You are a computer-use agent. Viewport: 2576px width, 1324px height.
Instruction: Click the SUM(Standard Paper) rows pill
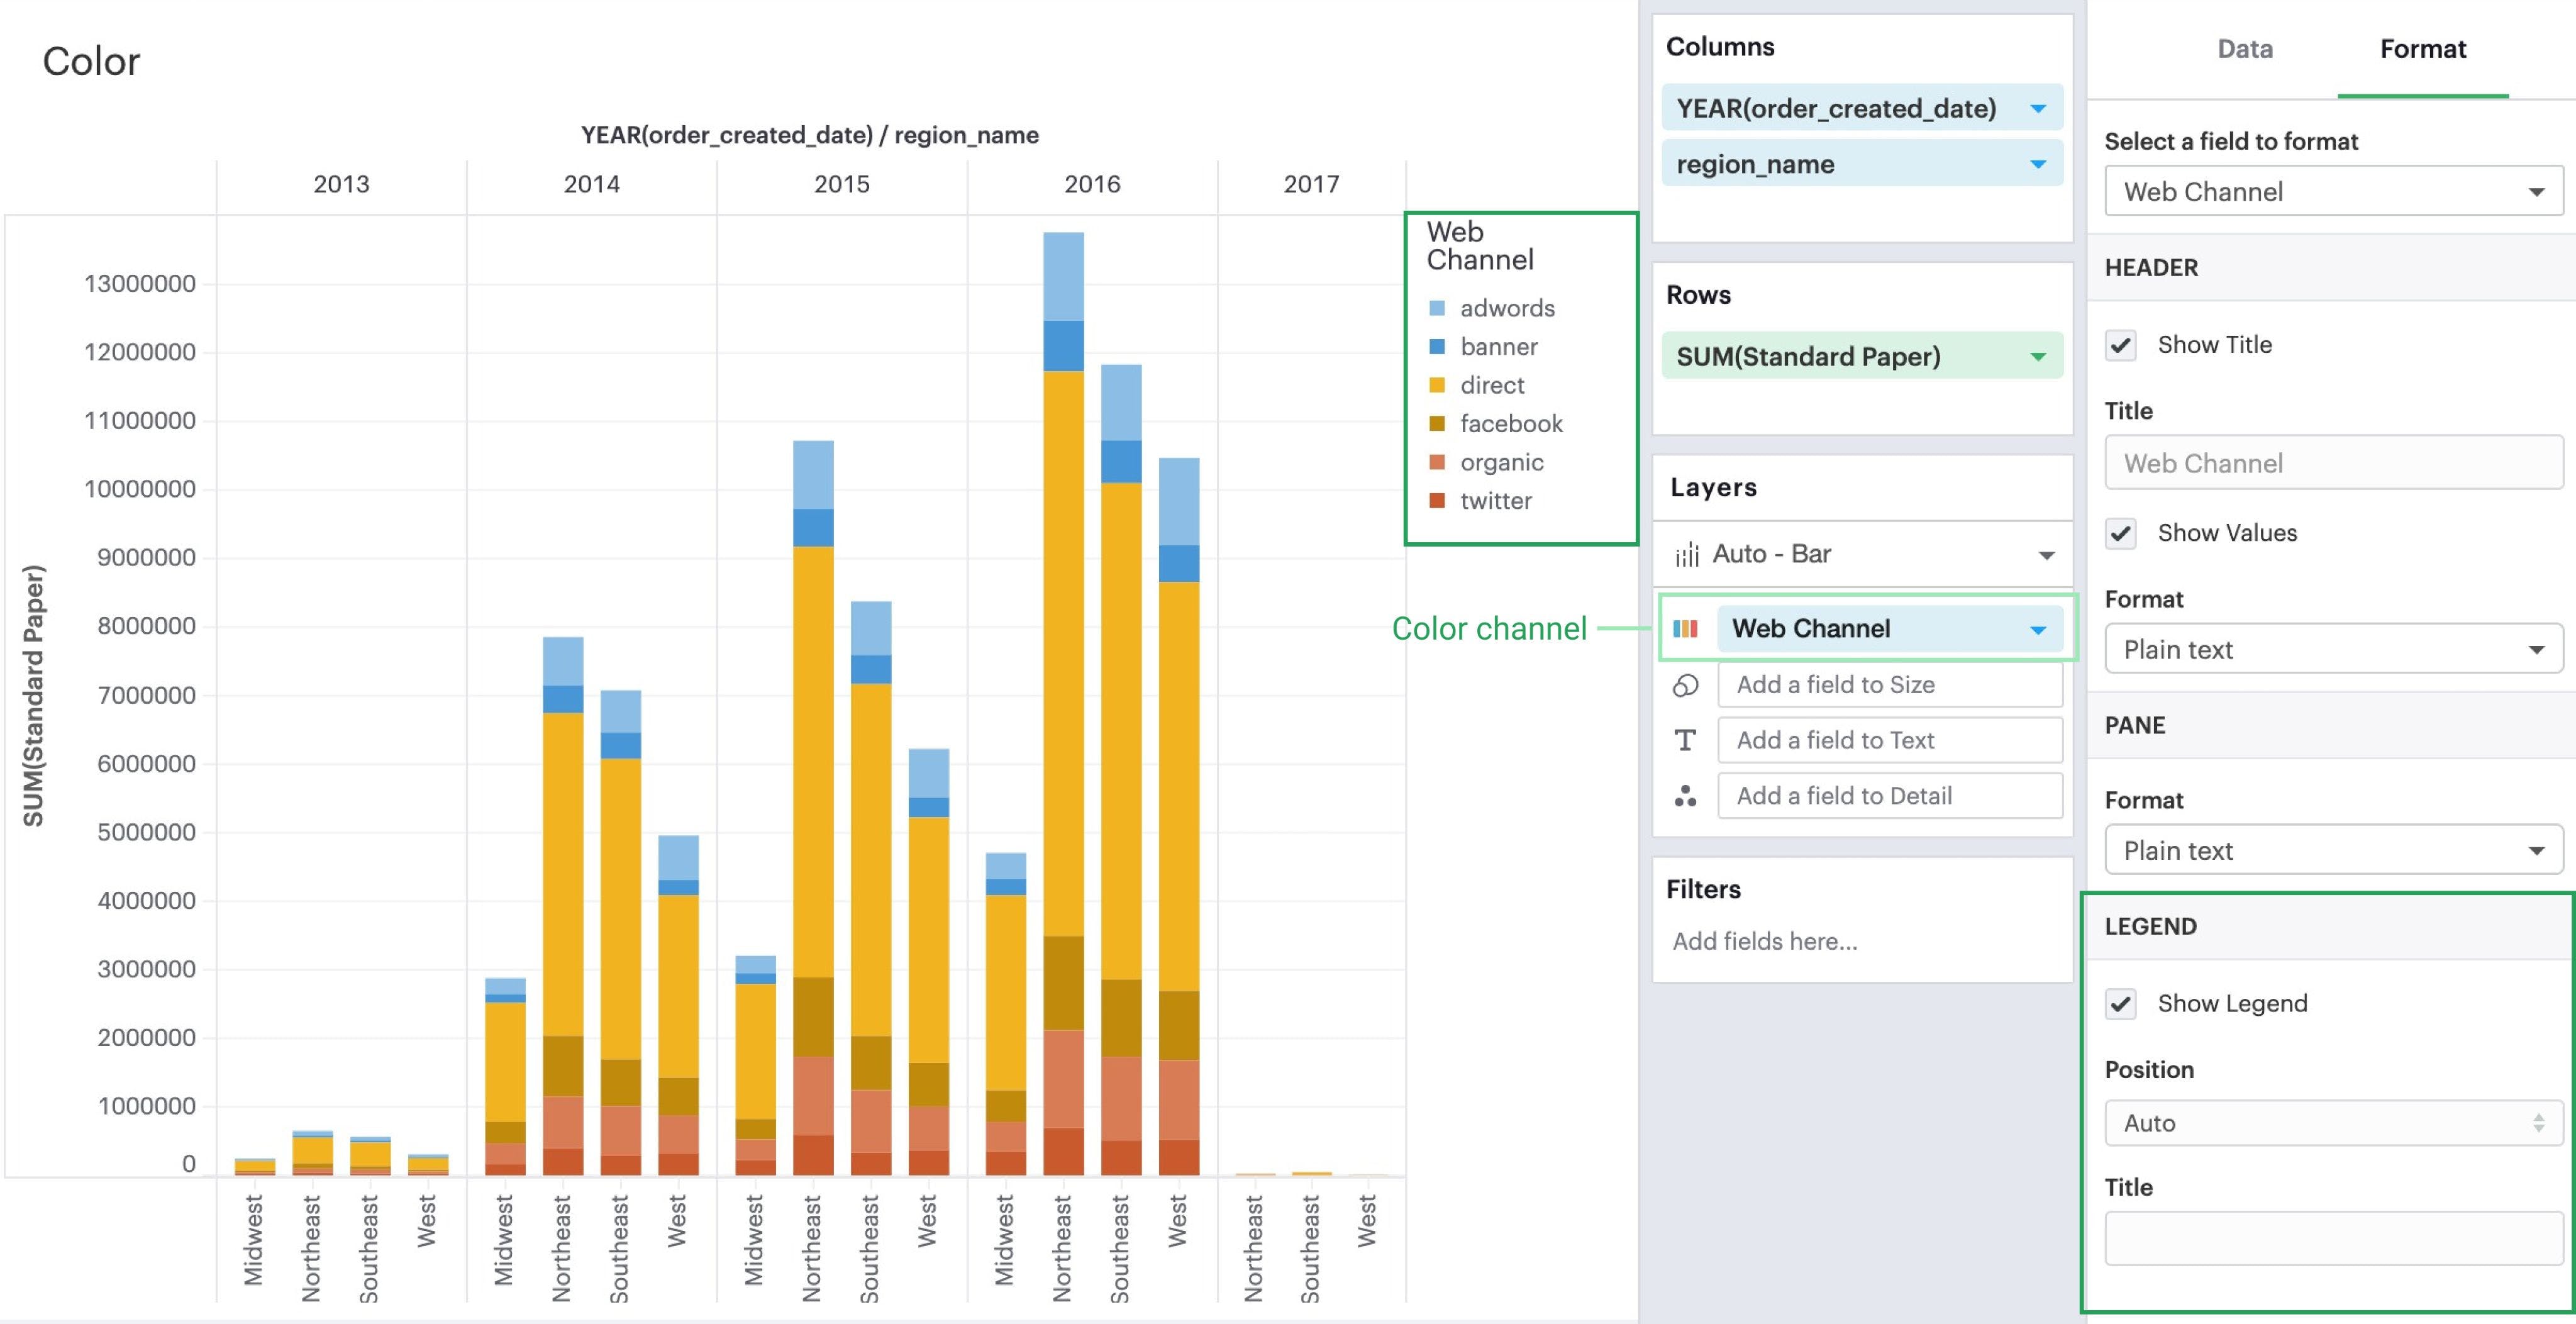(x=1808, y=356)
